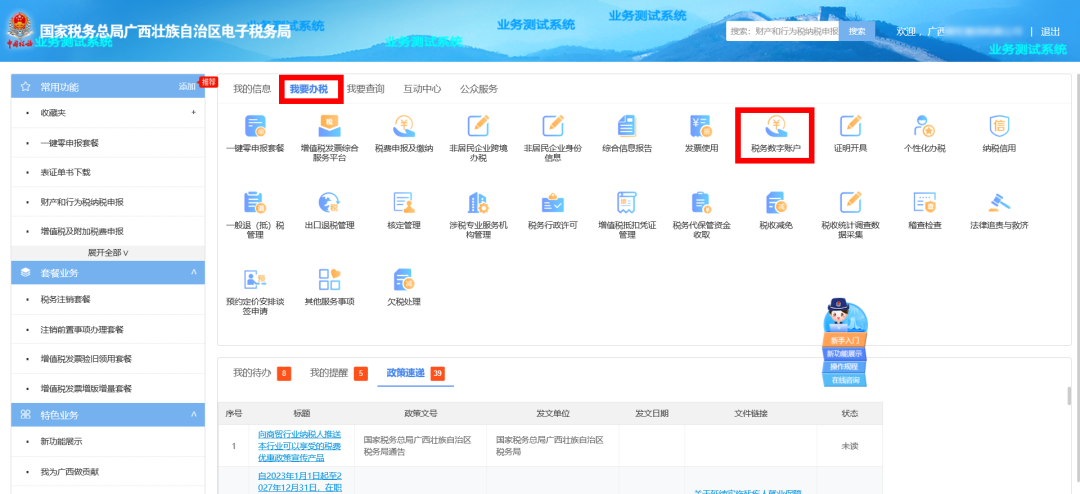Select 我的提醒 tab
Image resolution: width=1080 pixels, height=494 pixels.
(338, 373)
